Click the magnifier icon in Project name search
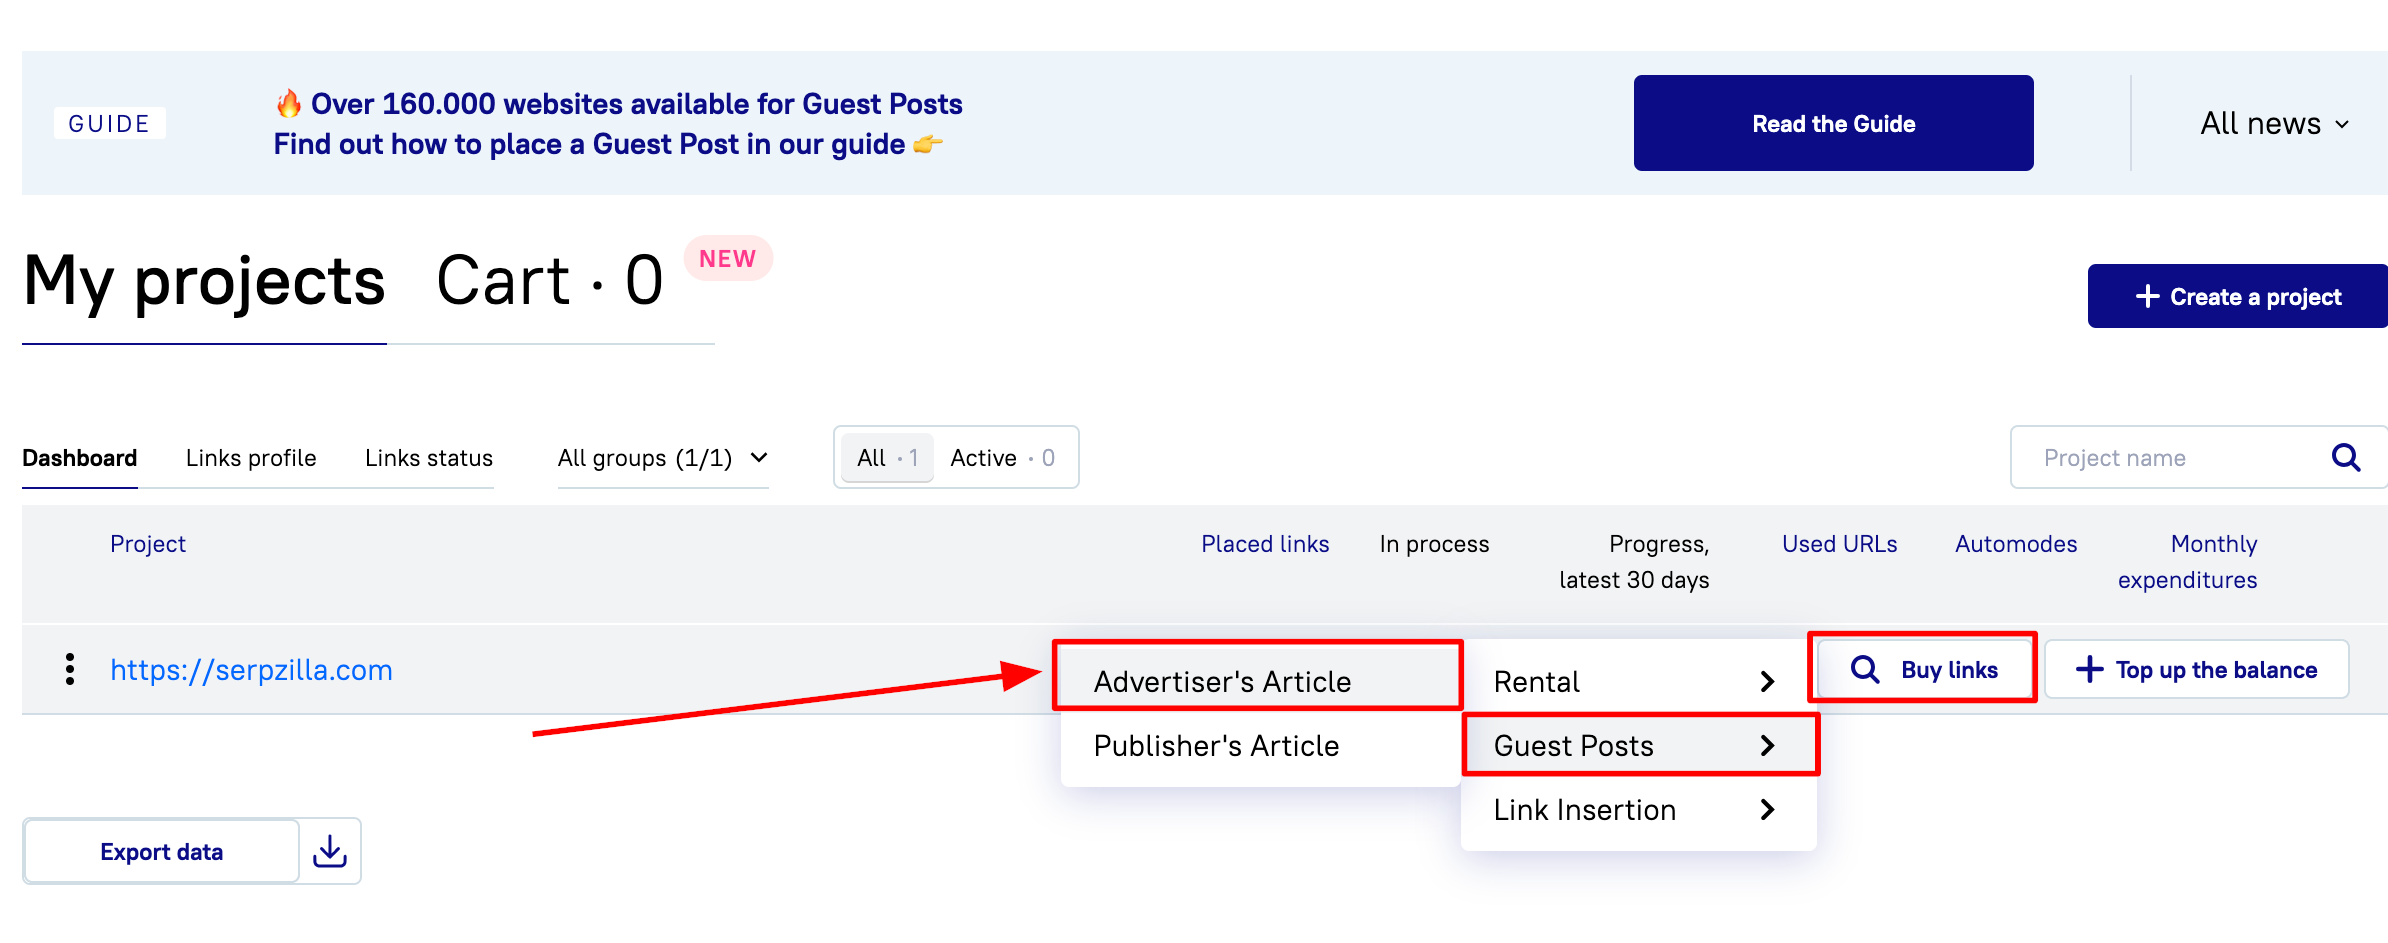This screenshot has height=943, width=2388. click(2345, 458)
